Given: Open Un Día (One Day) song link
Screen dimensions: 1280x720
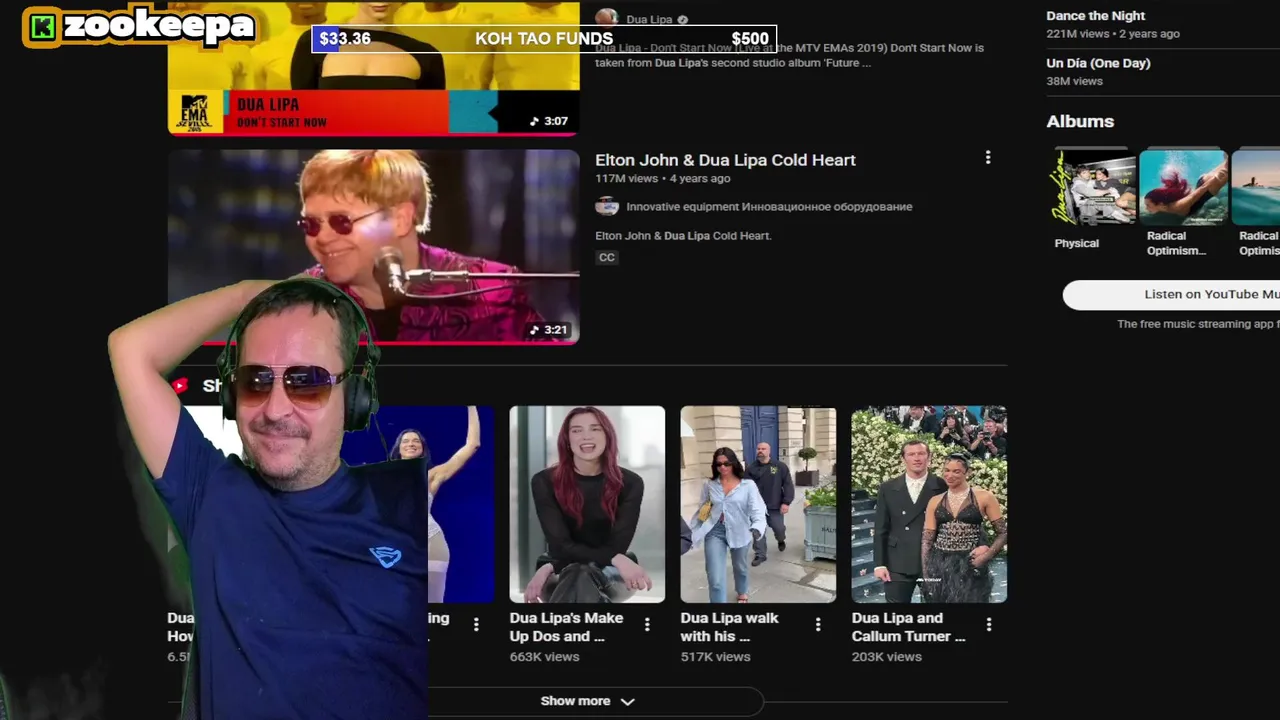Looking at the screenshot, I should (x=1098, y=63).
